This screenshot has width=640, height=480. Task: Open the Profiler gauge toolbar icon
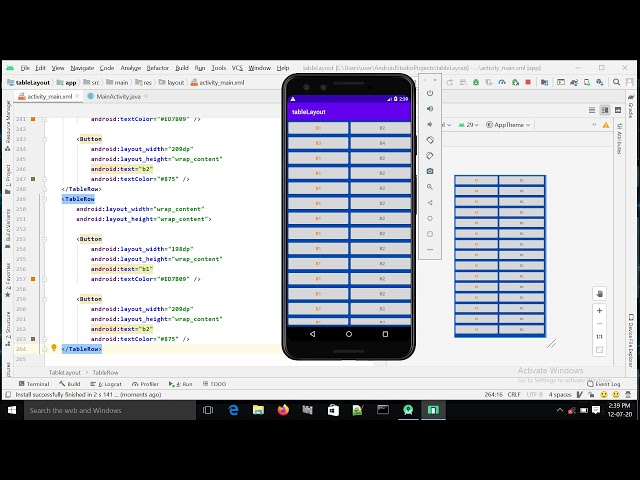(502, 82)
